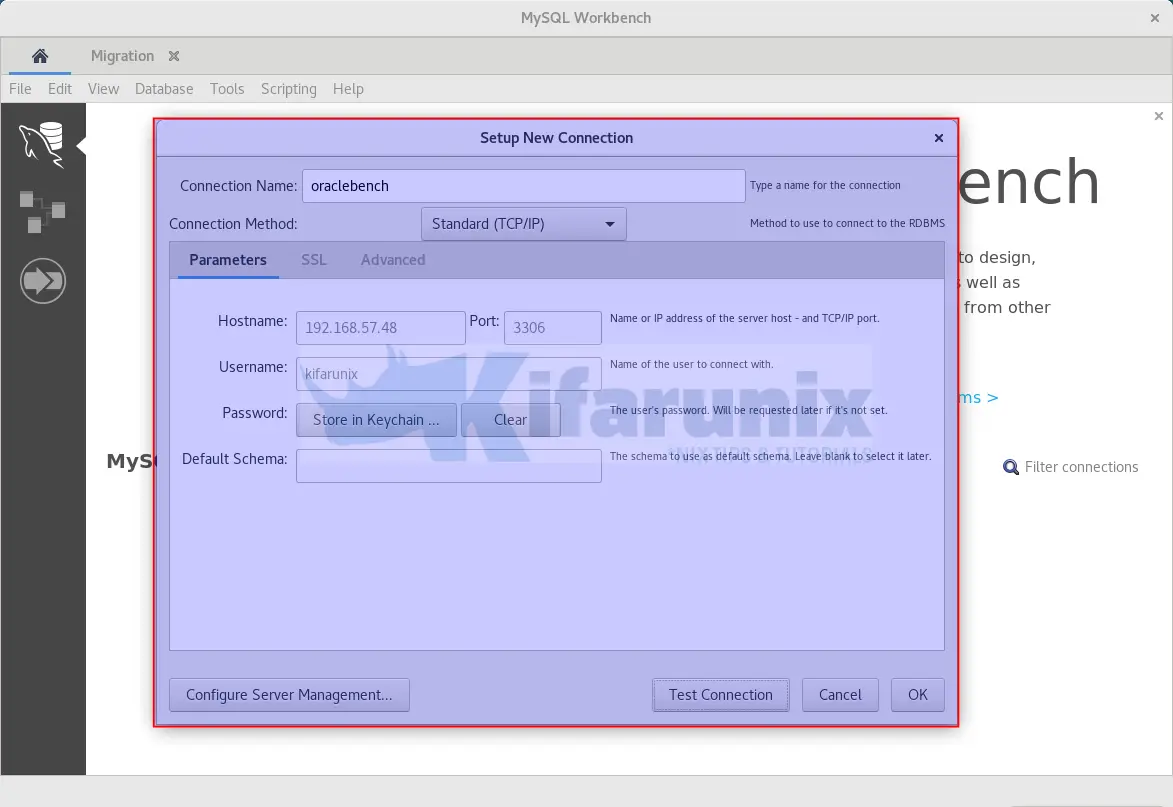Click the Port number field
Screen dimensions: 1173x807
(x=552, y=328)
